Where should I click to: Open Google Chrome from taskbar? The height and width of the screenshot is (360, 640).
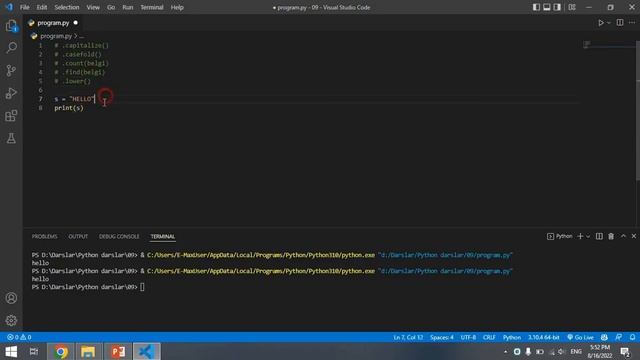tap(61, 351)
